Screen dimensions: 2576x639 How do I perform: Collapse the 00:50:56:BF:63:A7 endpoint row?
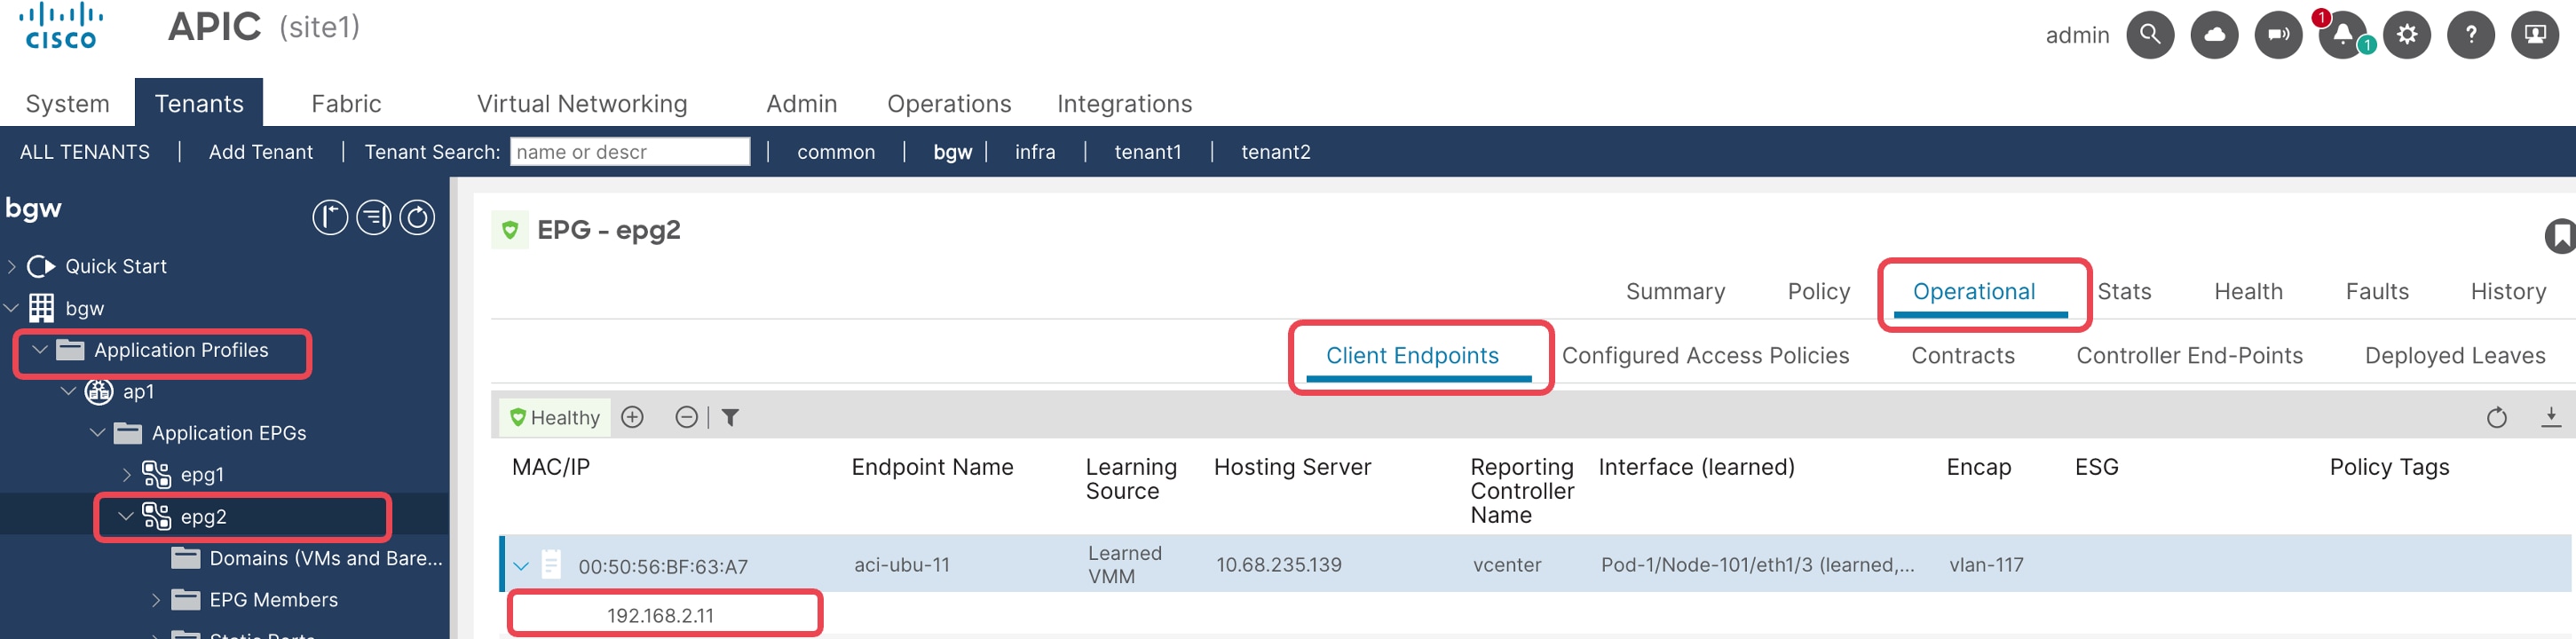(x=521, y=566)
